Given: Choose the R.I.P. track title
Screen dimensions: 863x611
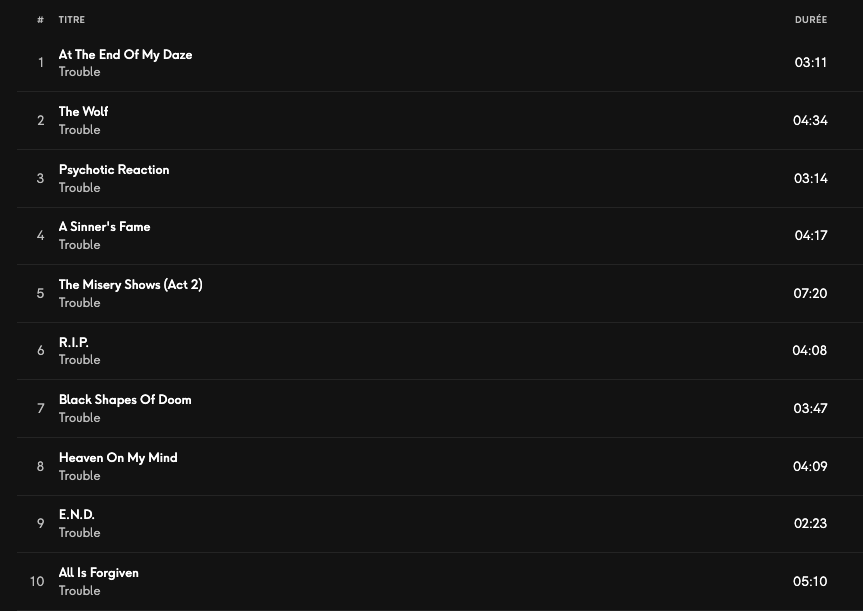Looking at the screenshot, I should point(74,342).
